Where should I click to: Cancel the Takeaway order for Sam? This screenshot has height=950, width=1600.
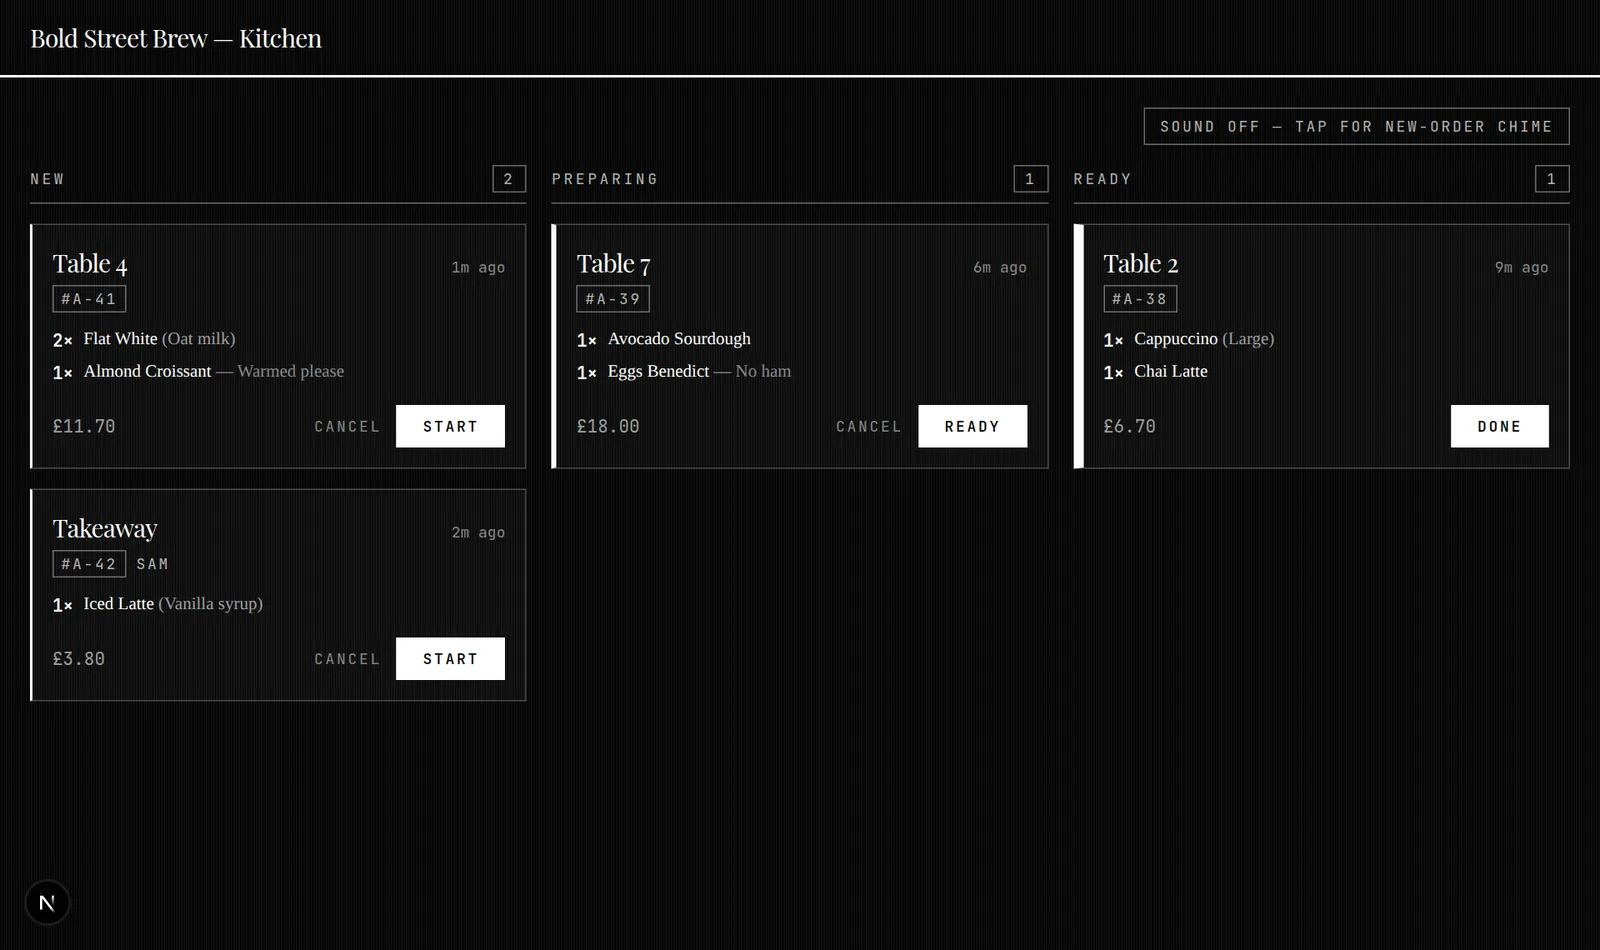pyautogui.click(x=347, y=659)
